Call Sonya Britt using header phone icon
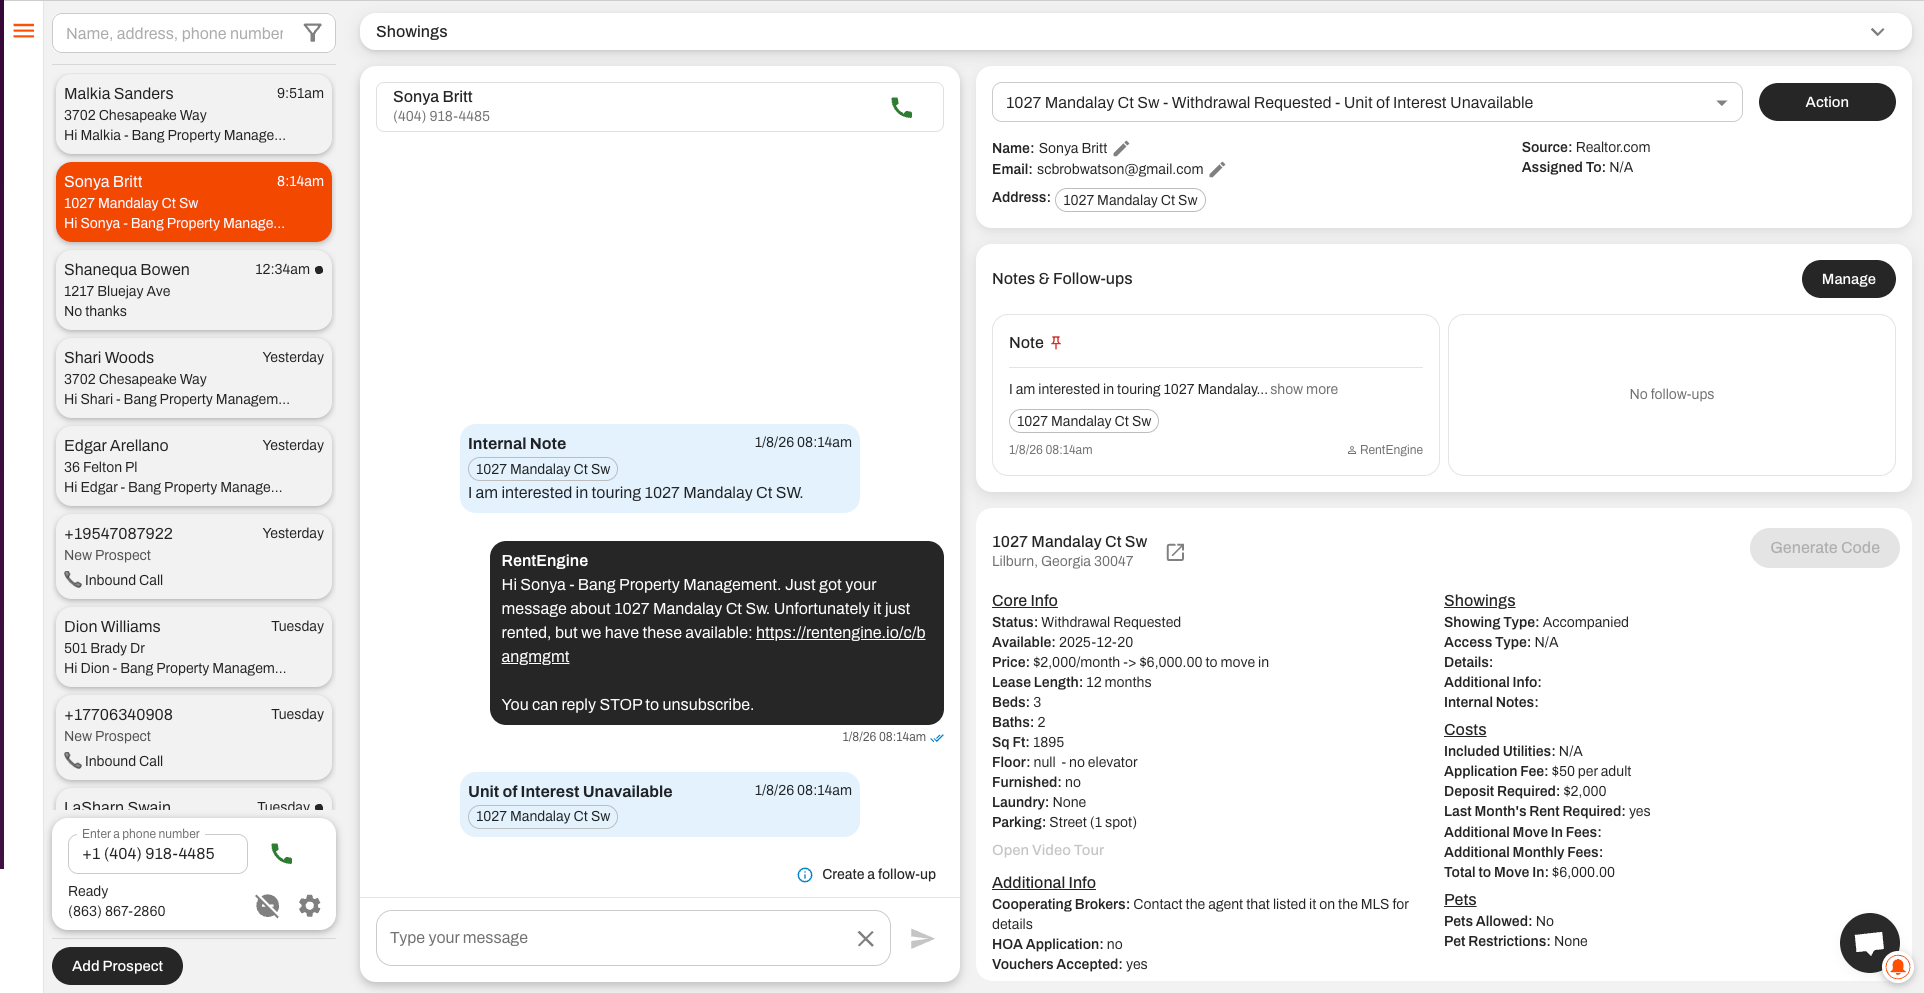 point(901,107)
